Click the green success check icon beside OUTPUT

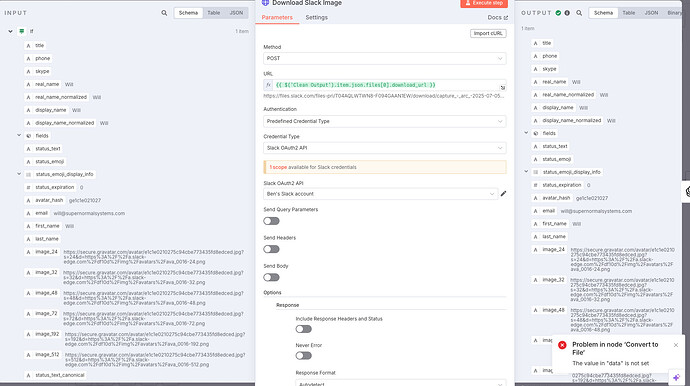tap(558, 13)
